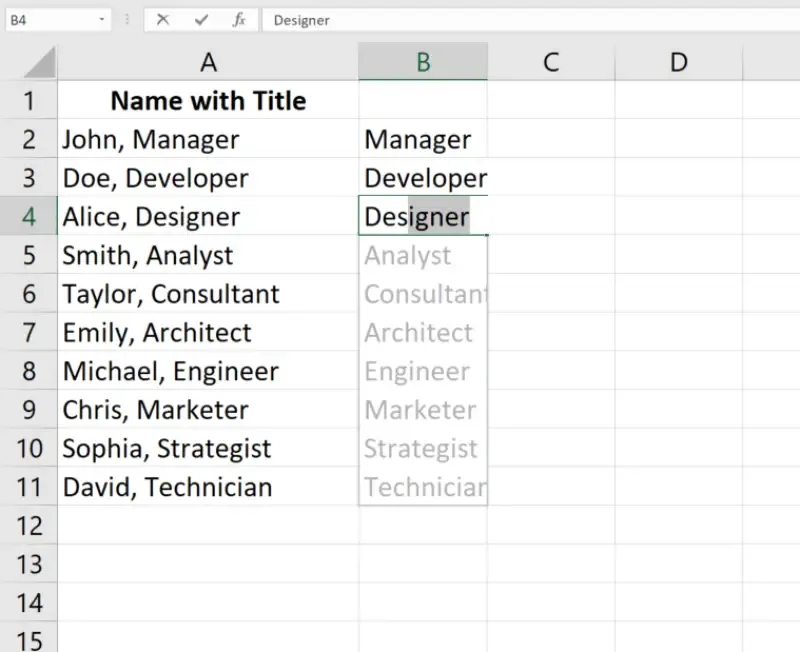
Task: Select column B header
Action: (x=423, y=62)
